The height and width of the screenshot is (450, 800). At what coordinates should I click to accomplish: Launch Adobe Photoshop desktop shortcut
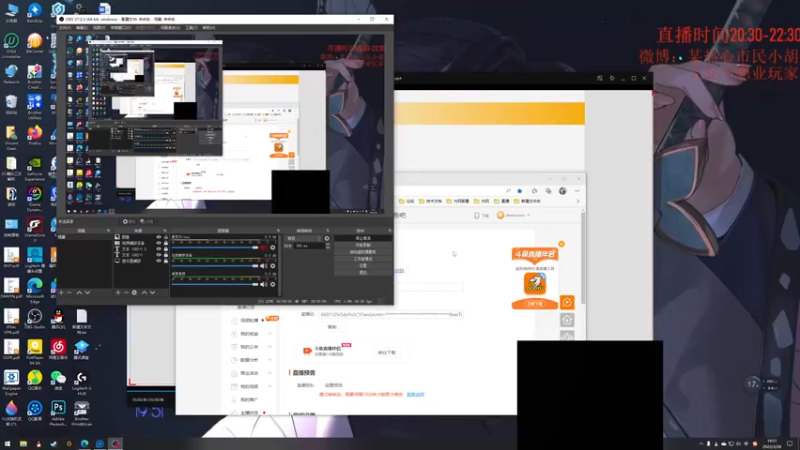pos(58,413)
